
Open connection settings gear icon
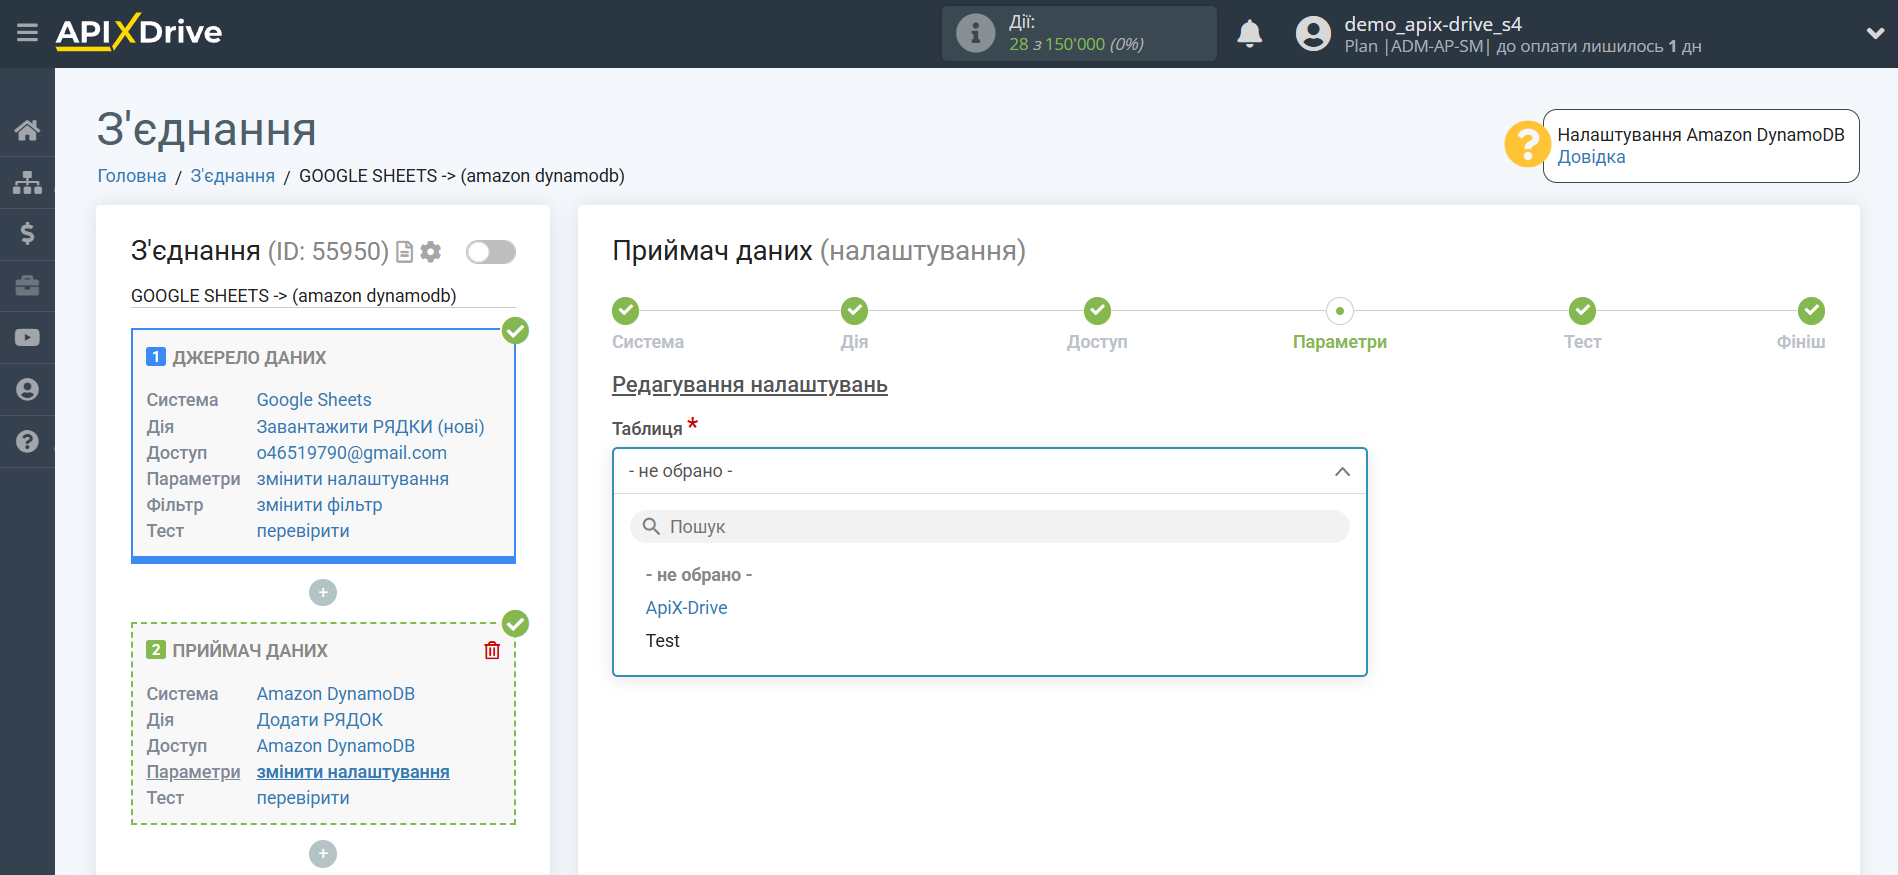(431, 252)
